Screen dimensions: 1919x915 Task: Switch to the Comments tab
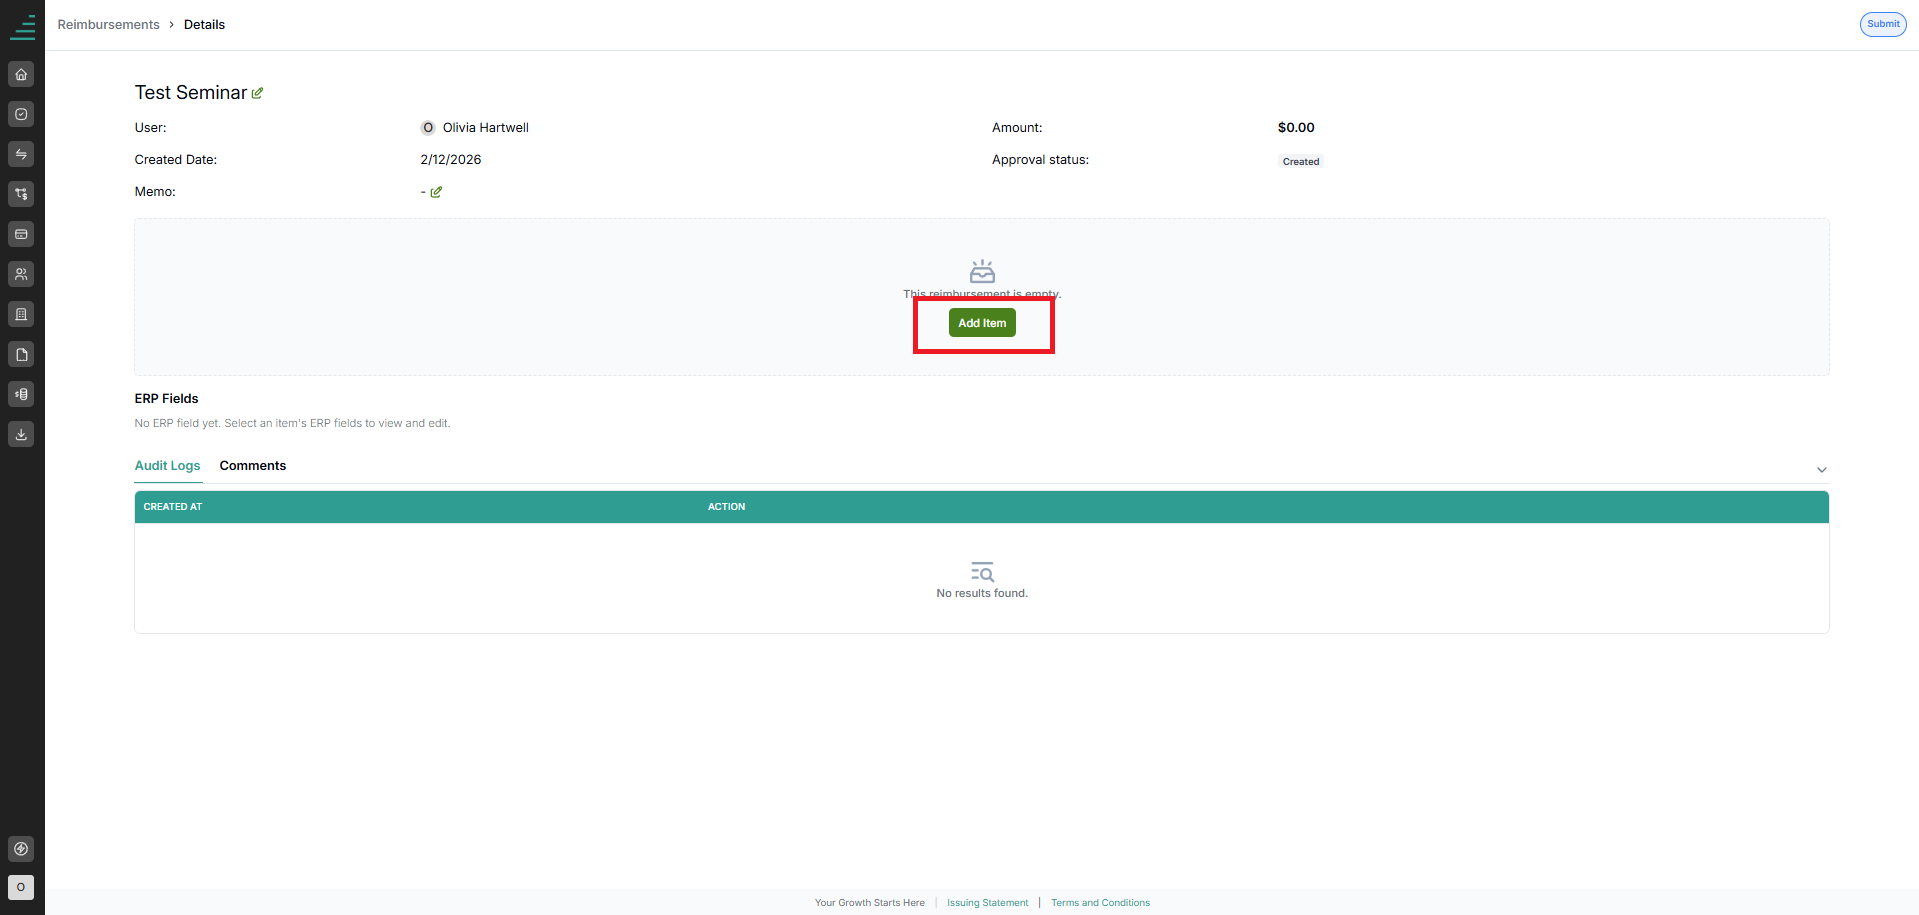pos(253,466)
